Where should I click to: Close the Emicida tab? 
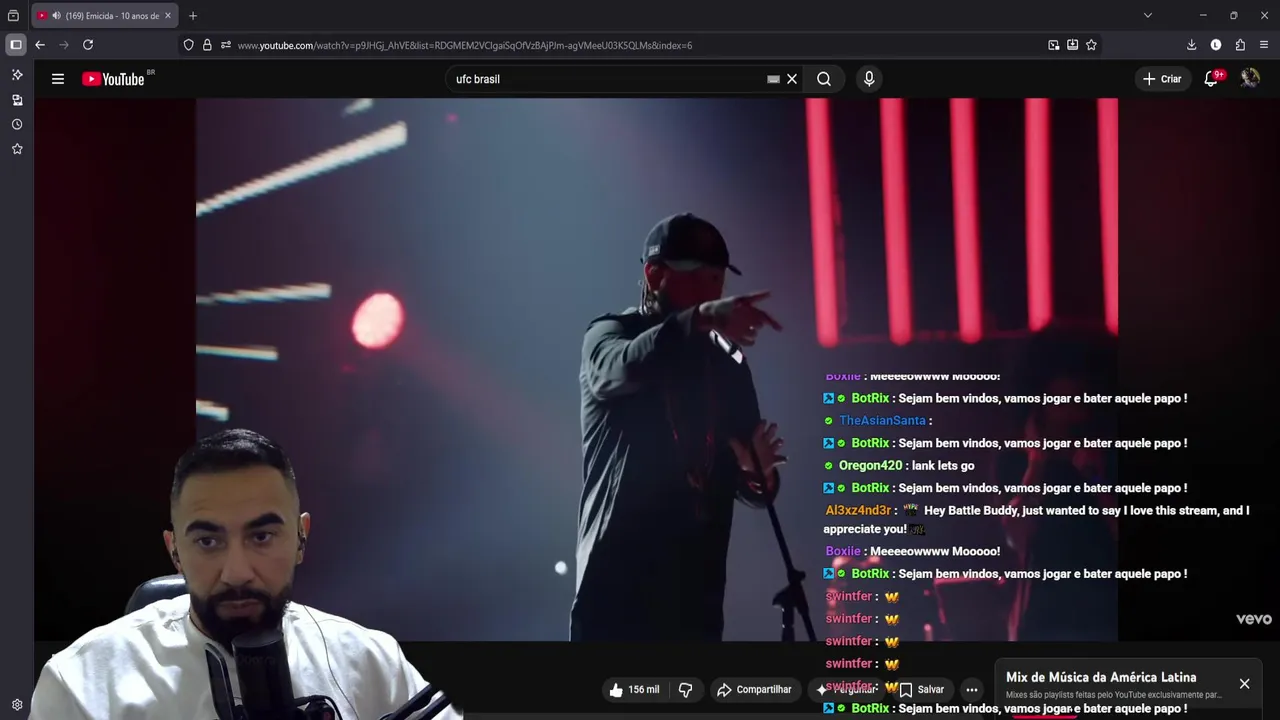(168, 16)
